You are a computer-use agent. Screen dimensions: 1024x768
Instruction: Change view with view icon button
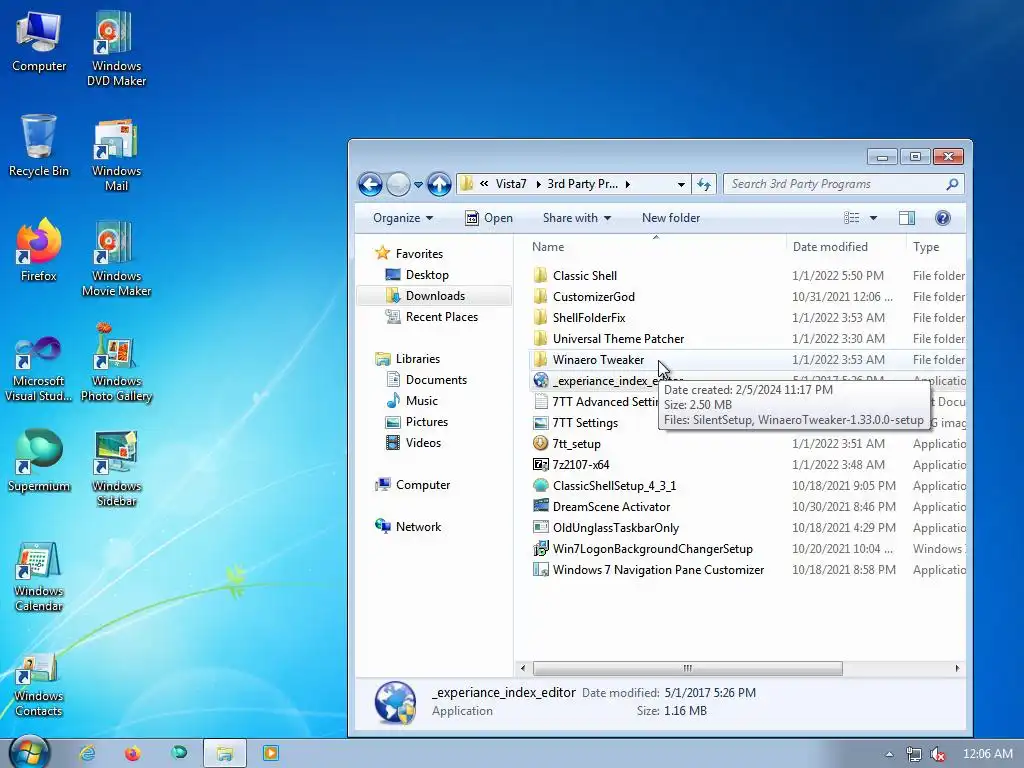click(x=851, y=218)
